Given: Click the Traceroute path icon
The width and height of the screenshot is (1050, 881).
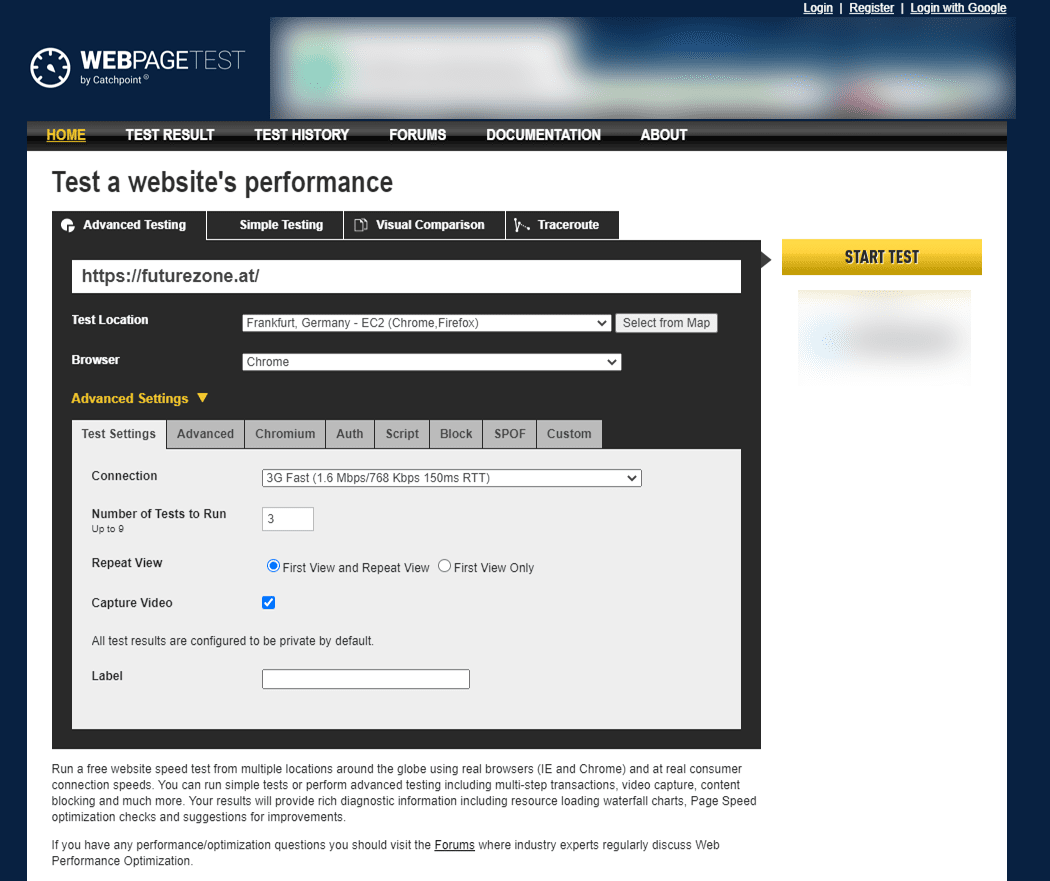Looking at the screenshot, I should tap(522, 225).
